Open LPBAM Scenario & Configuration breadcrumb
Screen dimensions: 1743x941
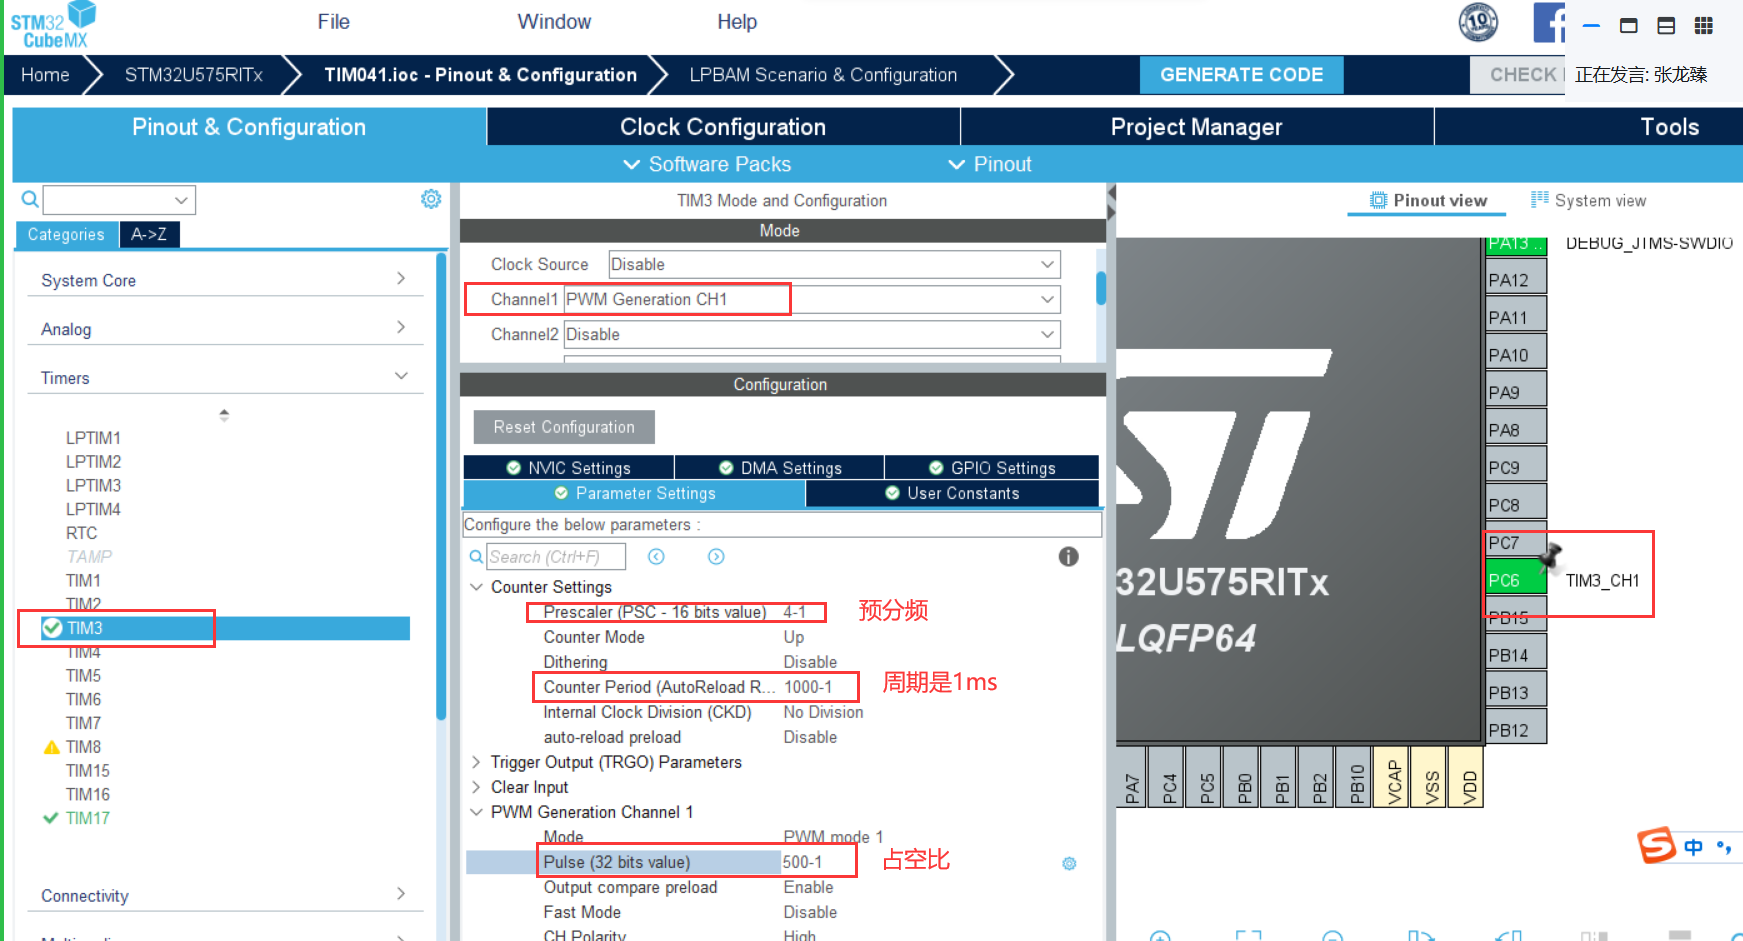coord(823,75)
